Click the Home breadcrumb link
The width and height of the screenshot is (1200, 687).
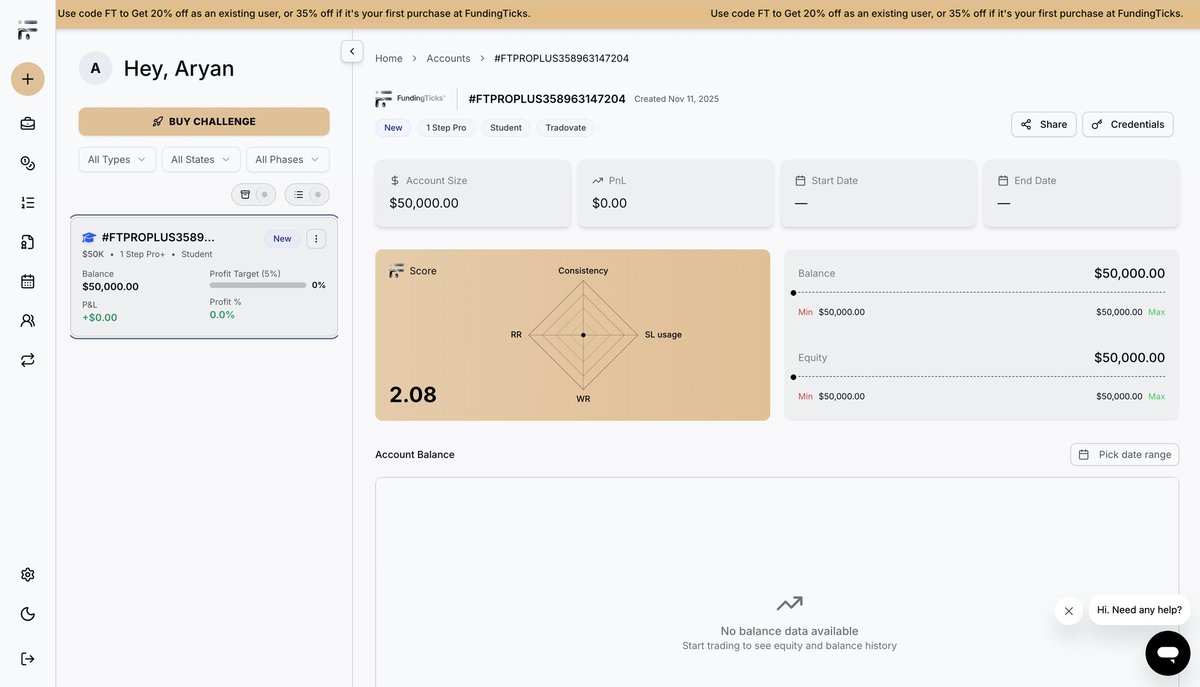click(x=389, y=58)
